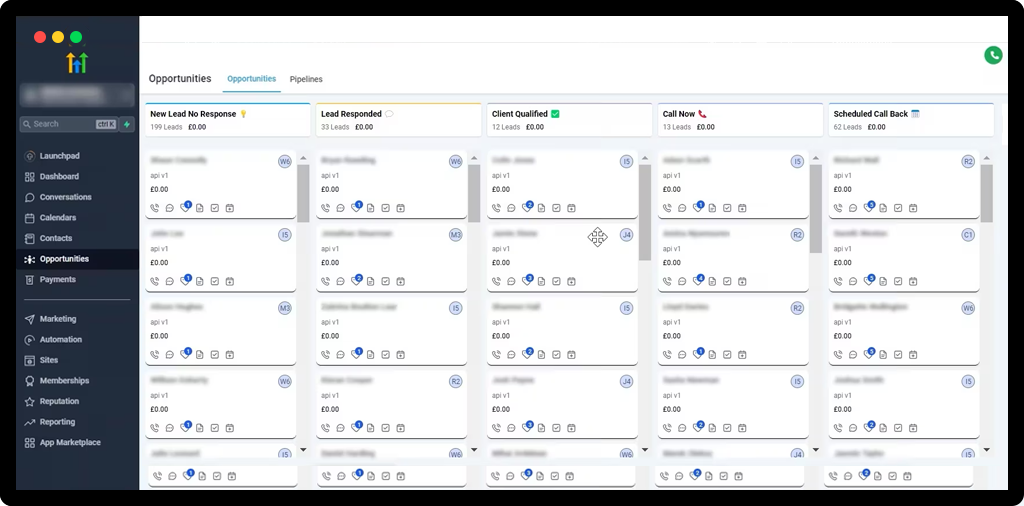
Task: Switch to the Pipelines tab
Action: [x=306, y=79]
